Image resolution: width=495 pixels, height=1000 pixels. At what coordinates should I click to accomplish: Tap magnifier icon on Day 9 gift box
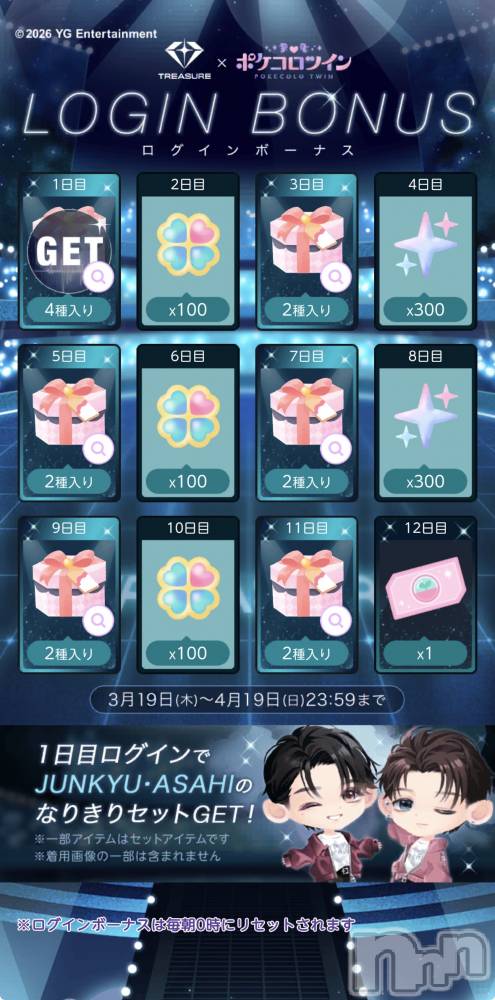click(x=99, y=620)
